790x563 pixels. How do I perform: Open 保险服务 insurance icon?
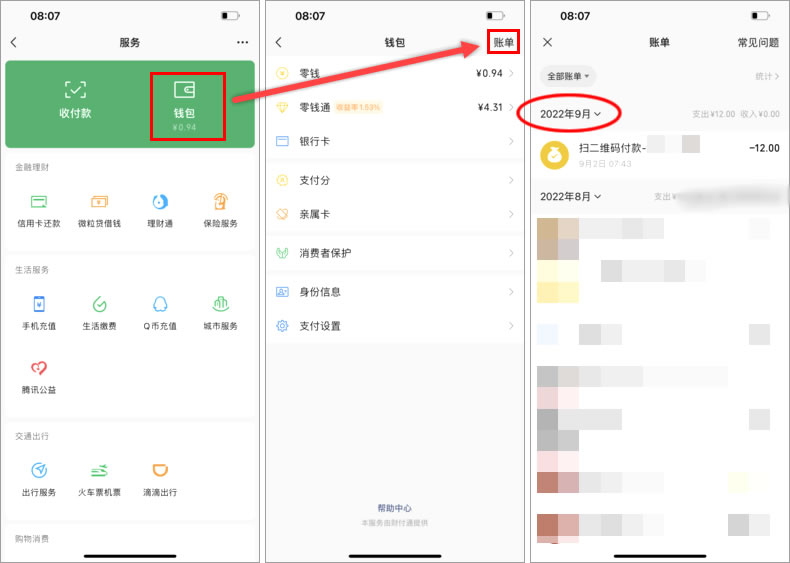(x=220, y=202)
